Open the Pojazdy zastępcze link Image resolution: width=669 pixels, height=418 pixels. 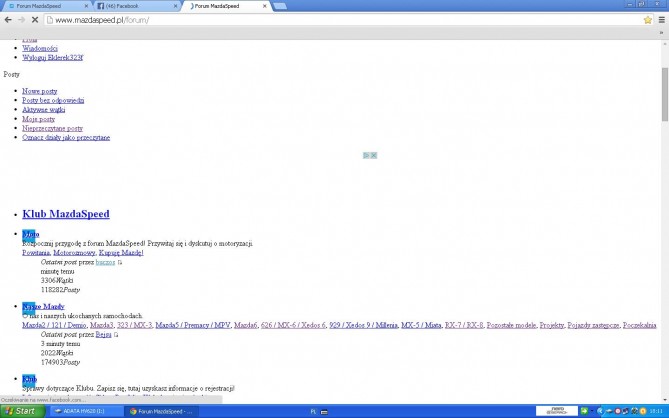click(593, 325)
